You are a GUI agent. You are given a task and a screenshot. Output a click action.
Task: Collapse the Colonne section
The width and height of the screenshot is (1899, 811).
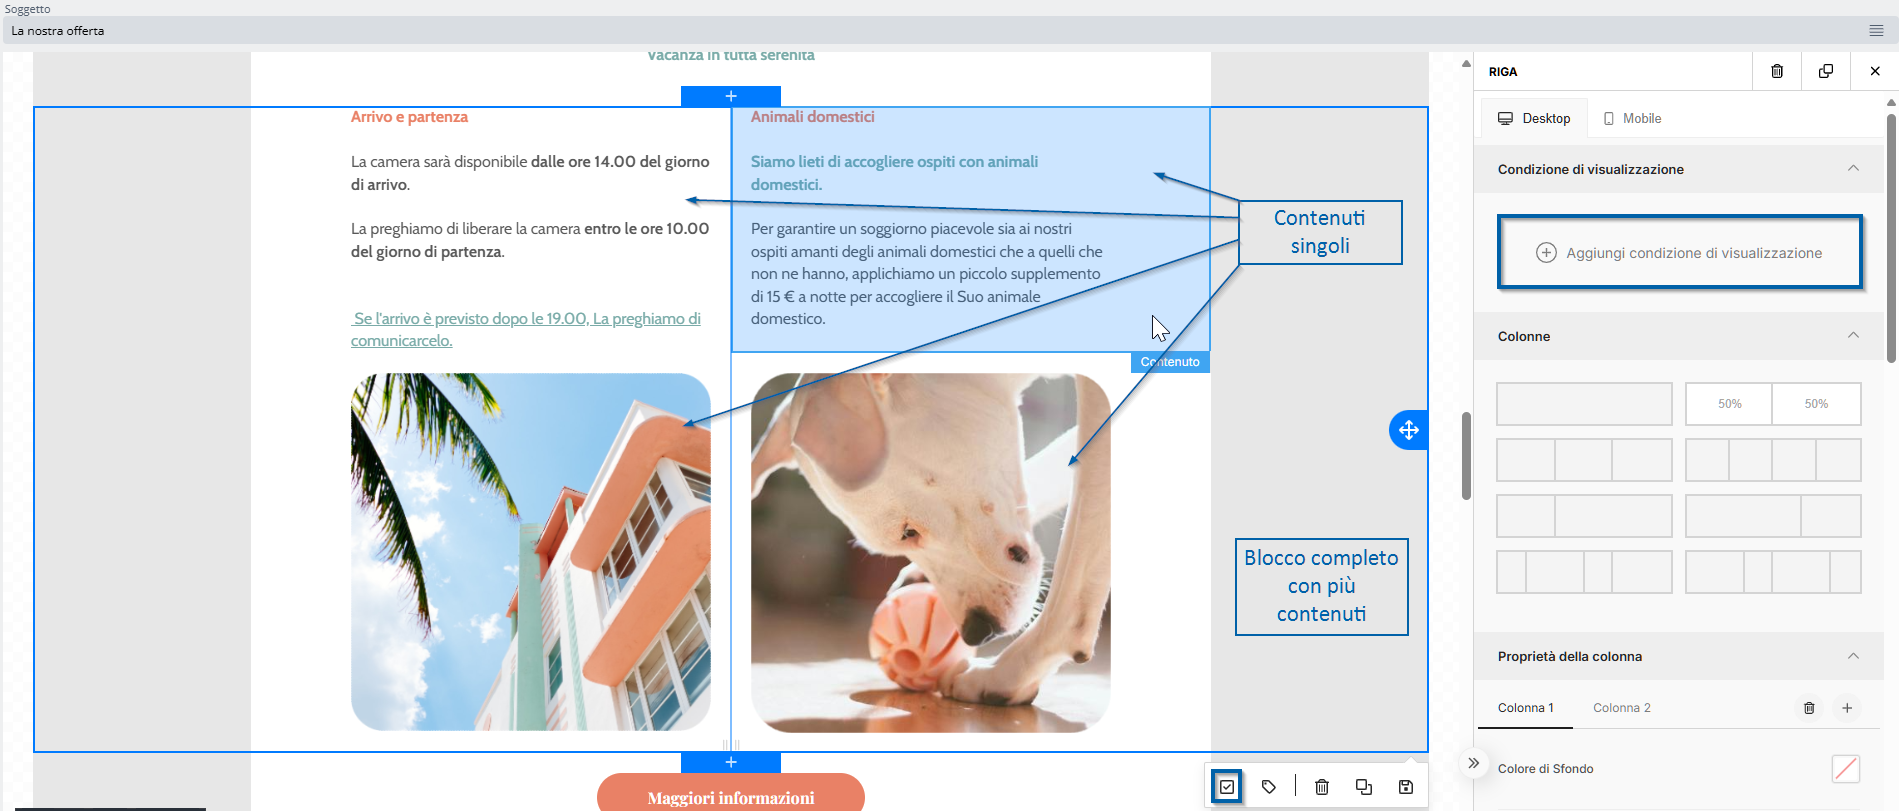coord(1853,336)
